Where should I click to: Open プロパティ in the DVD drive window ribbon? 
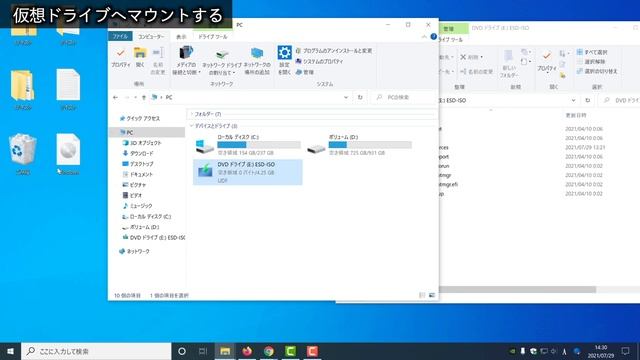(547, 62)
